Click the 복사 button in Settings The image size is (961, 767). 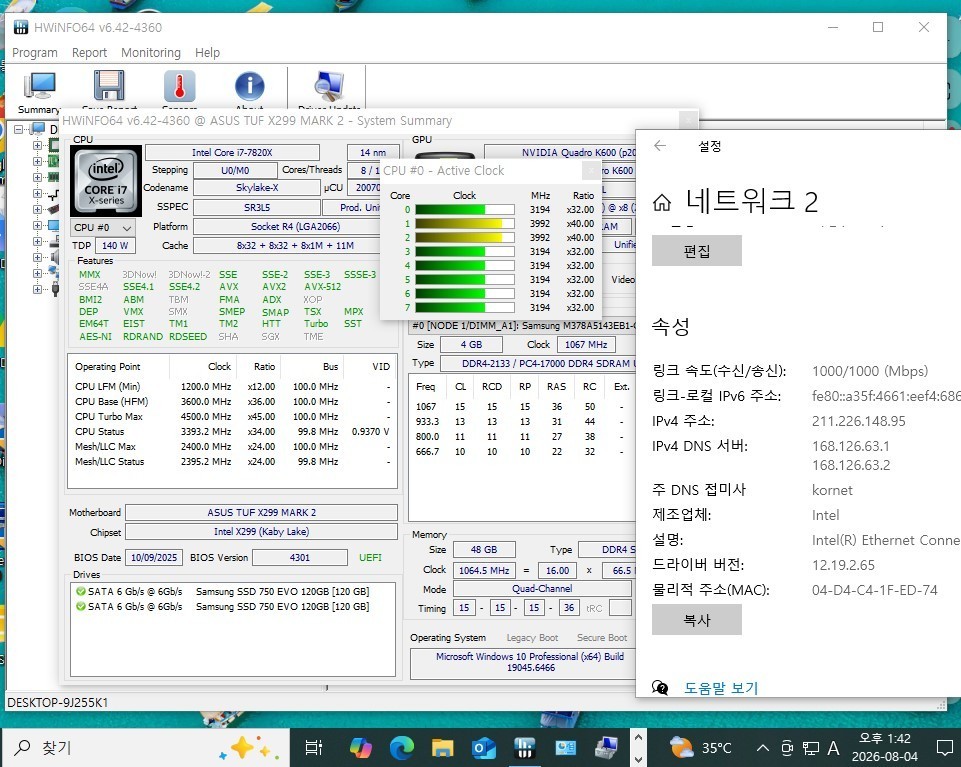coord(696,620)
